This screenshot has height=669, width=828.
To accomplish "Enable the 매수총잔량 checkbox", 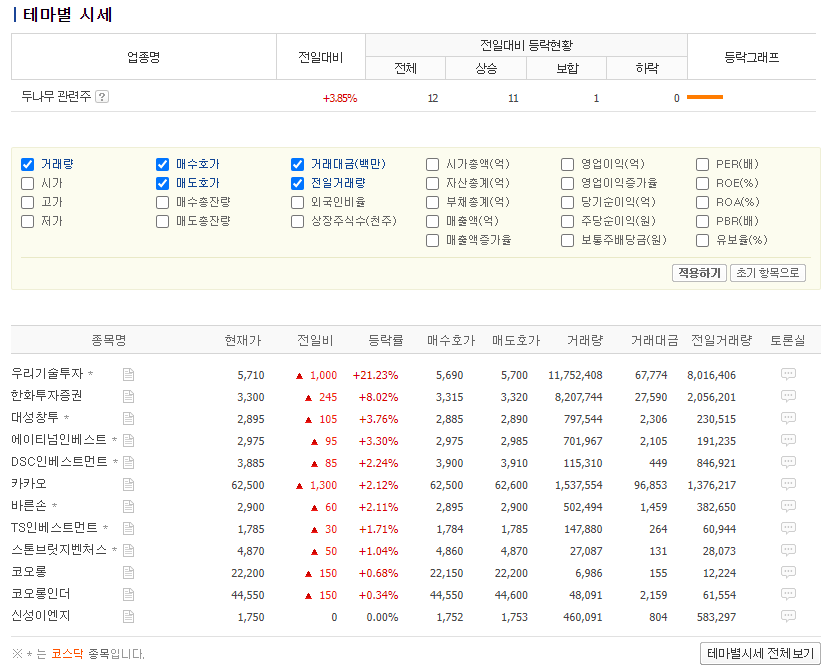I will (x=163, y=202).
